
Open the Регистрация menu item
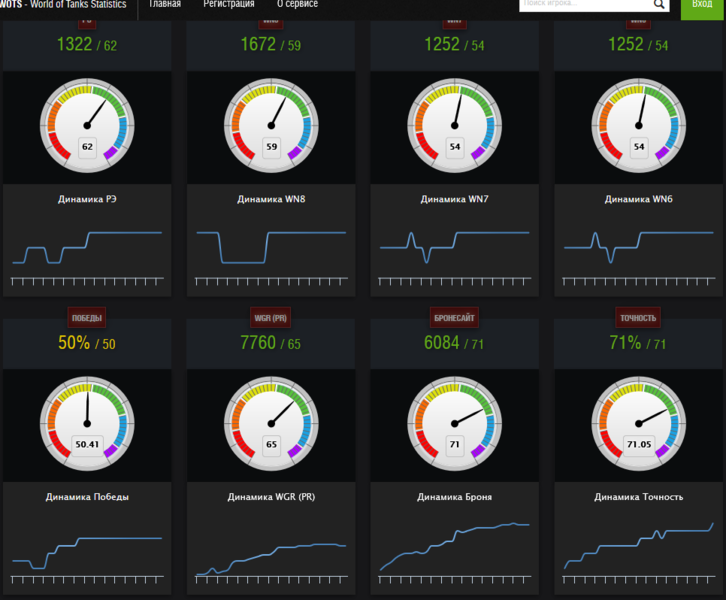229,4
